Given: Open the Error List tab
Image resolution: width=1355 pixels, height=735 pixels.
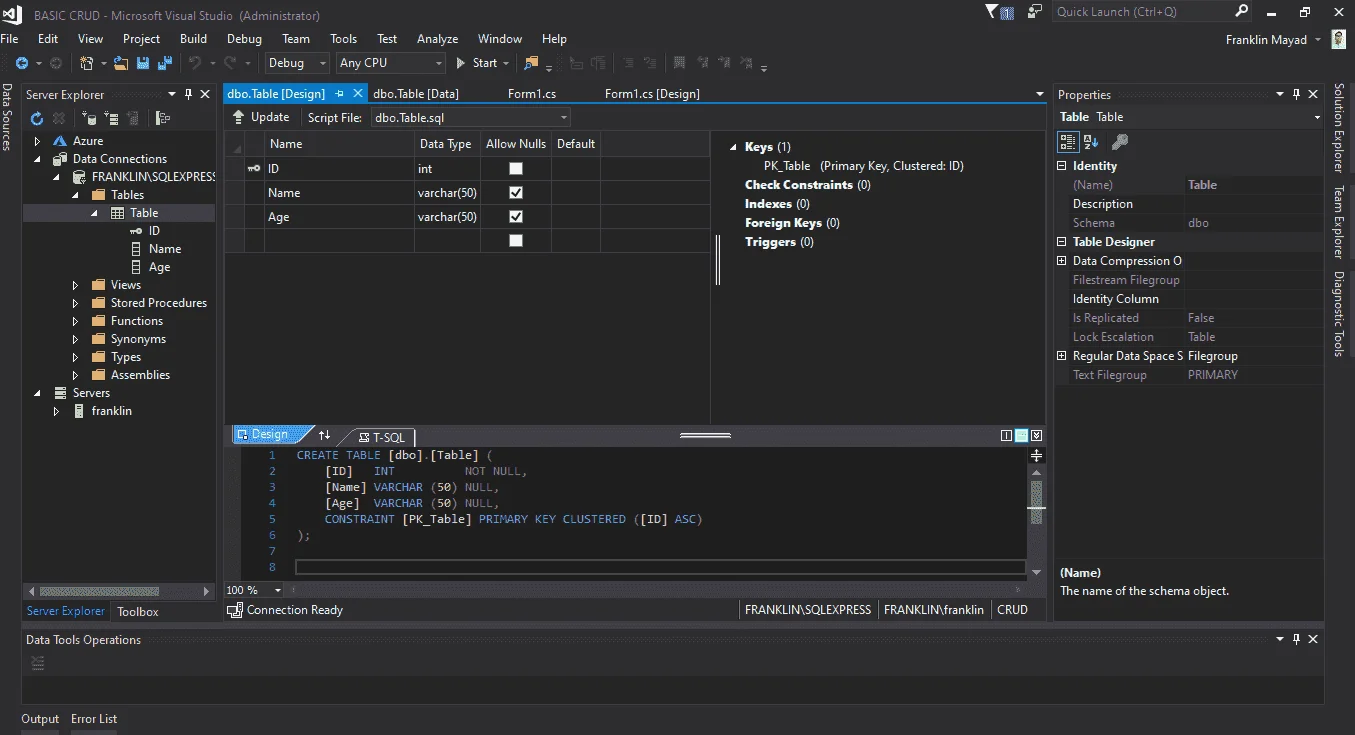Looking at the screenshot, I should pos(94,719).
